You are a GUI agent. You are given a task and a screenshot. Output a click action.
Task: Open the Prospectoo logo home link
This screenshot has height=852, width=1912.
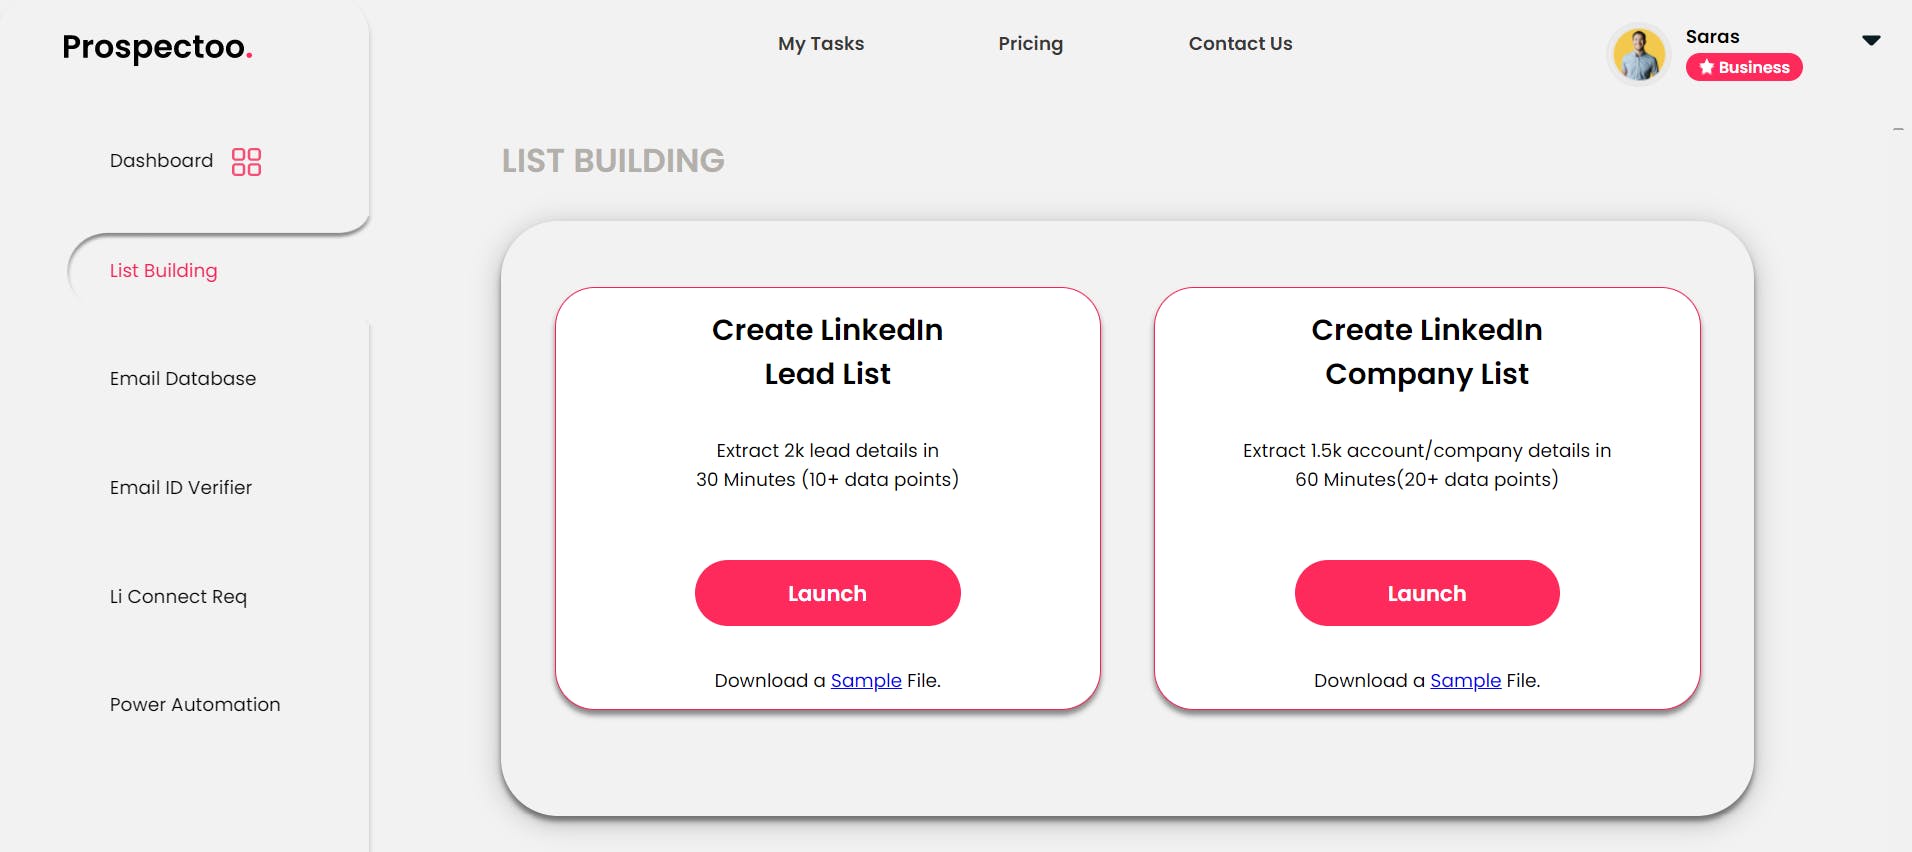[x=157, y=47]
